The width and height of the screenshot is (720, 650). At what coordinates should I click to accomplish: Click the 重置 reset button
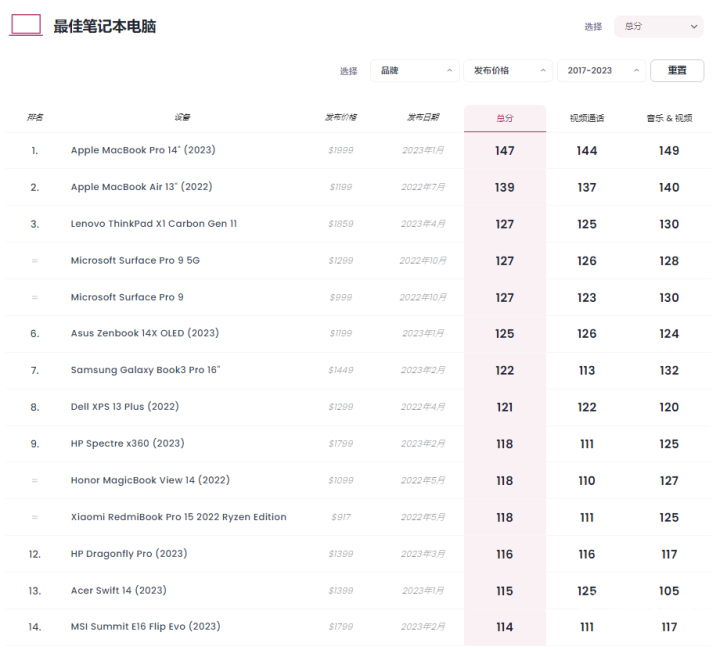677,71
